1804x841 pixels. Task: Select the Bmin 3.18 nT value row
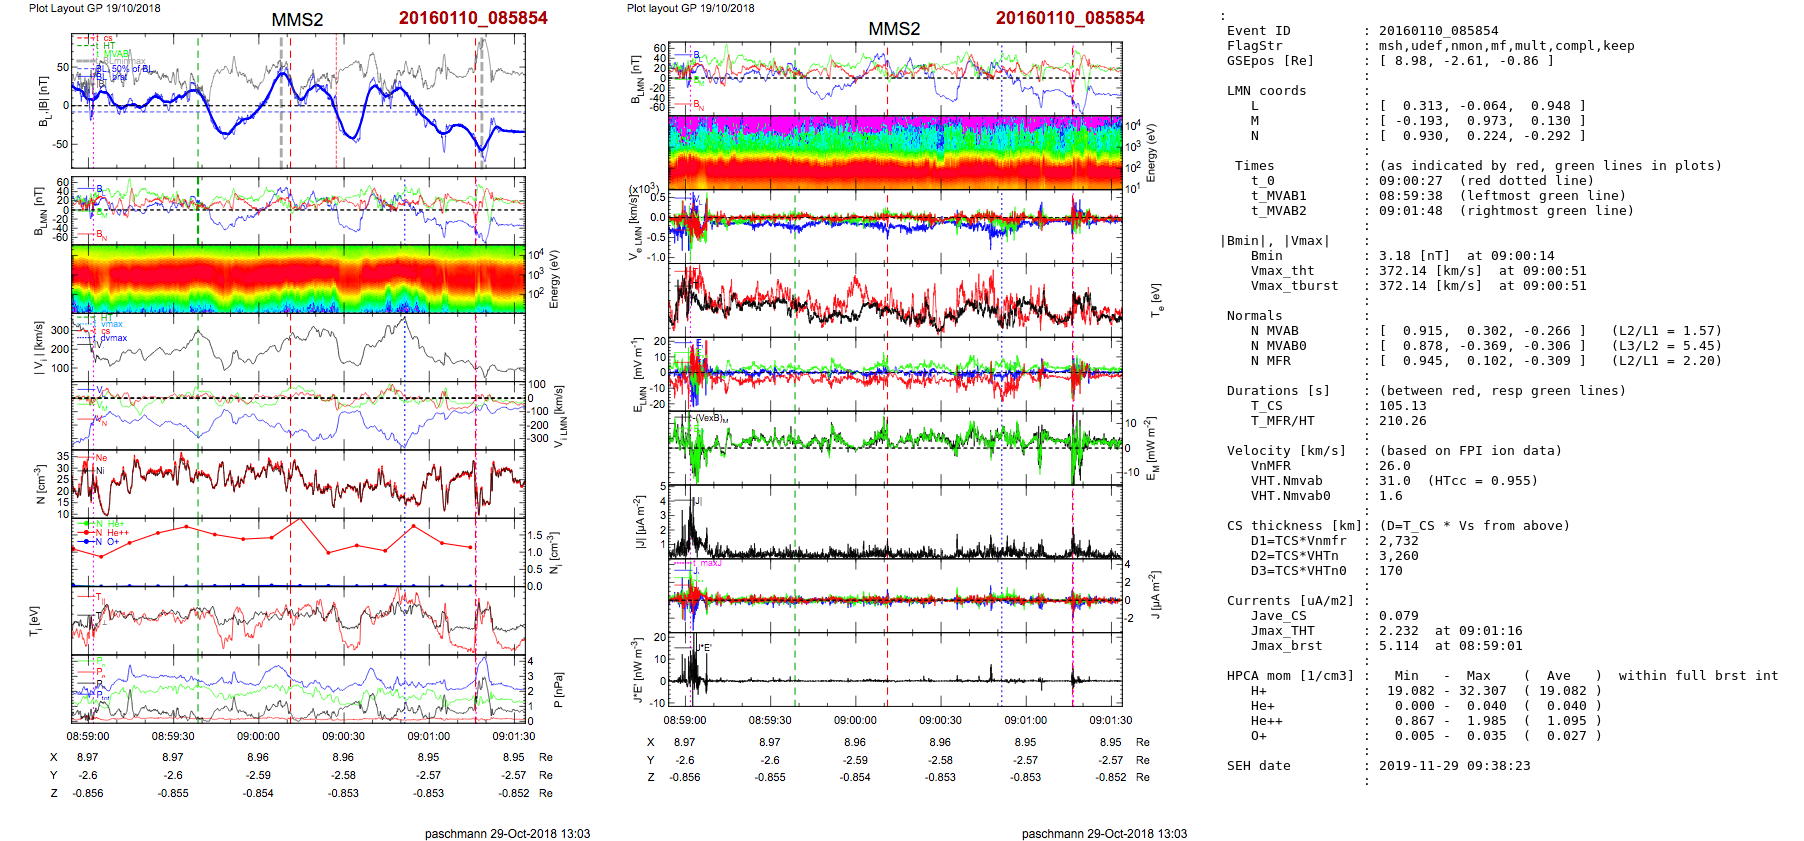(x=1450, y=256)
